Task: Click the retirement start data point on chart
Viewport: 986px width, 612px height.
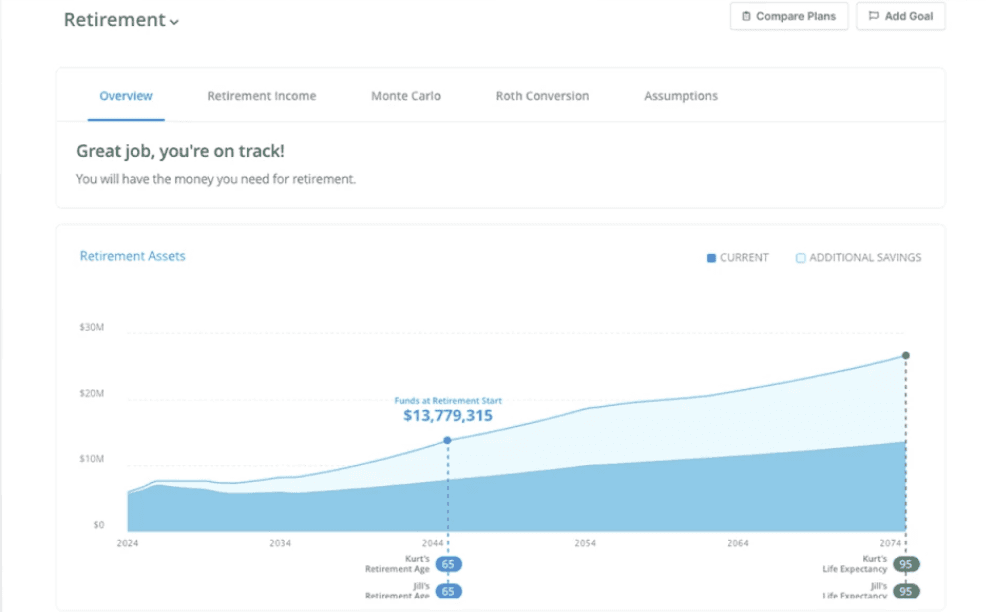Action: (x=447, y=440)
